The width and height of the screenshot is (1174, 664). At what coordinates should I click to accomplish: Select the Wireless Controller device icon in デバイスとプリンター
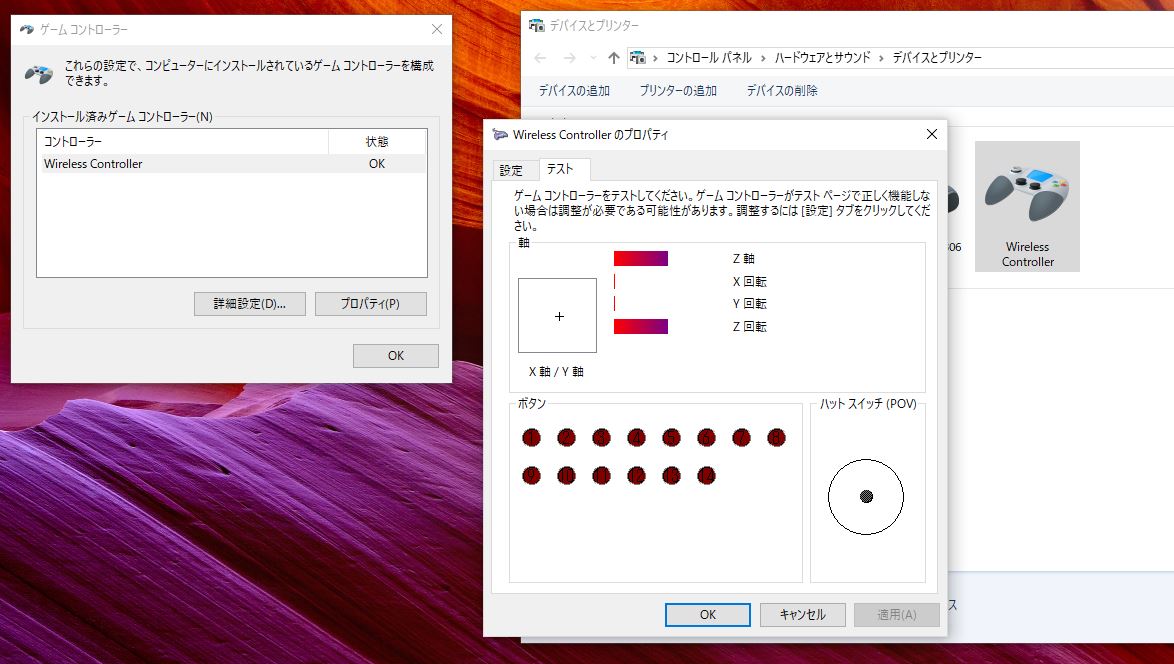(1027, 207)
